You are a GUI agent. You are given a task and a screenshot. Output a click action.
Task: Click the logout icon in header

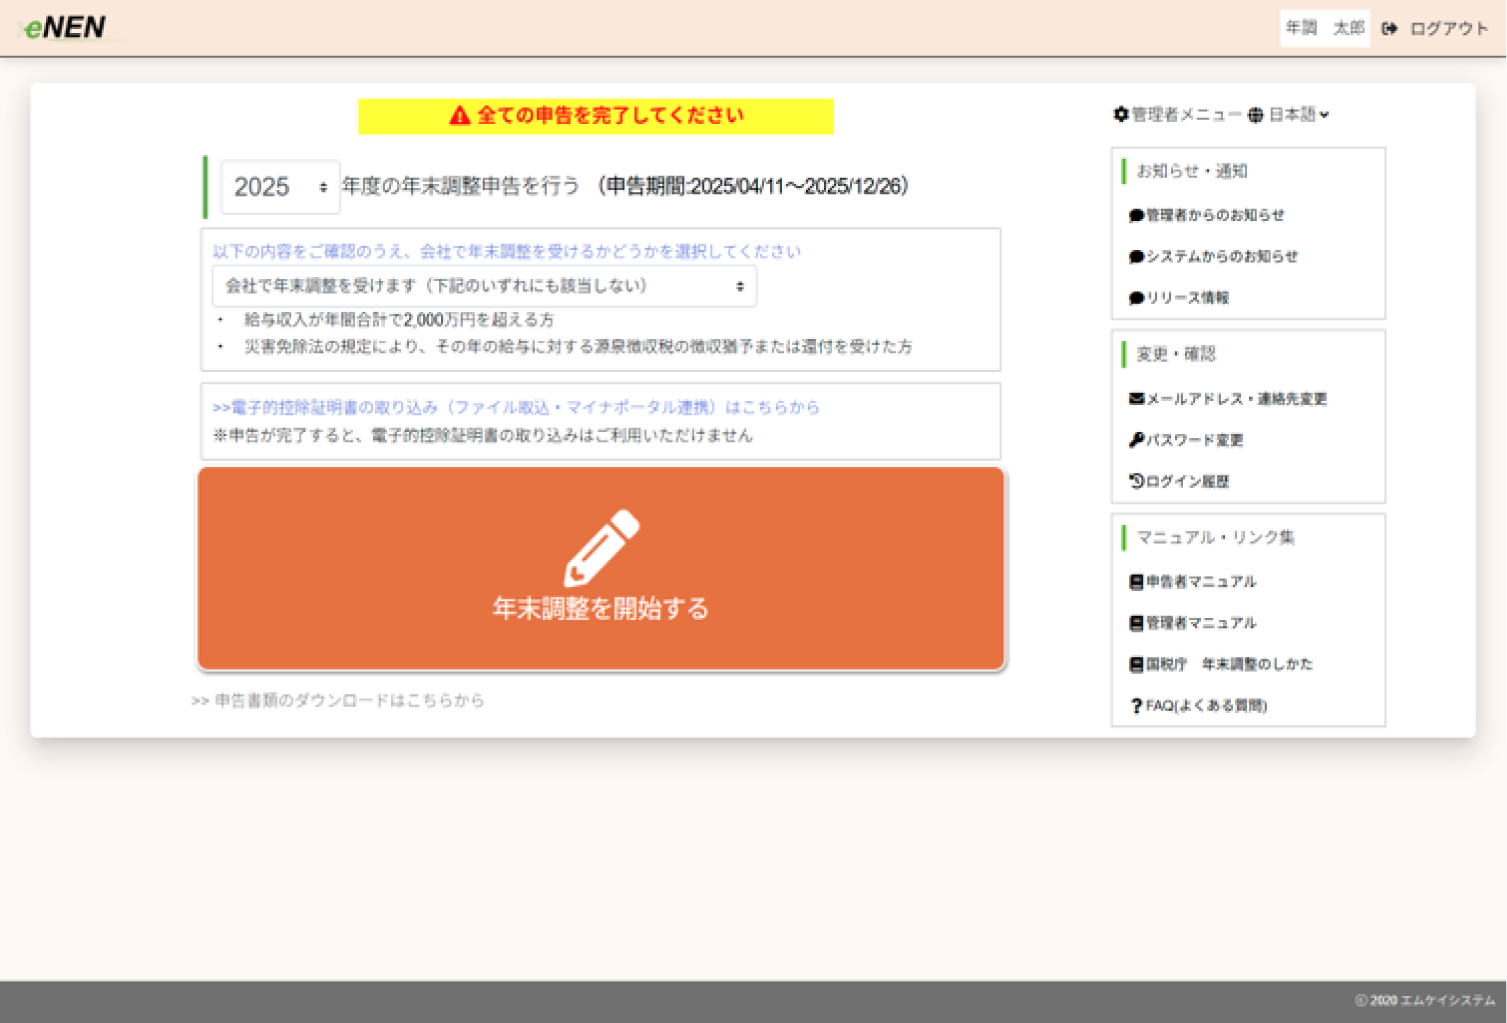click(x=1389, y=29)
